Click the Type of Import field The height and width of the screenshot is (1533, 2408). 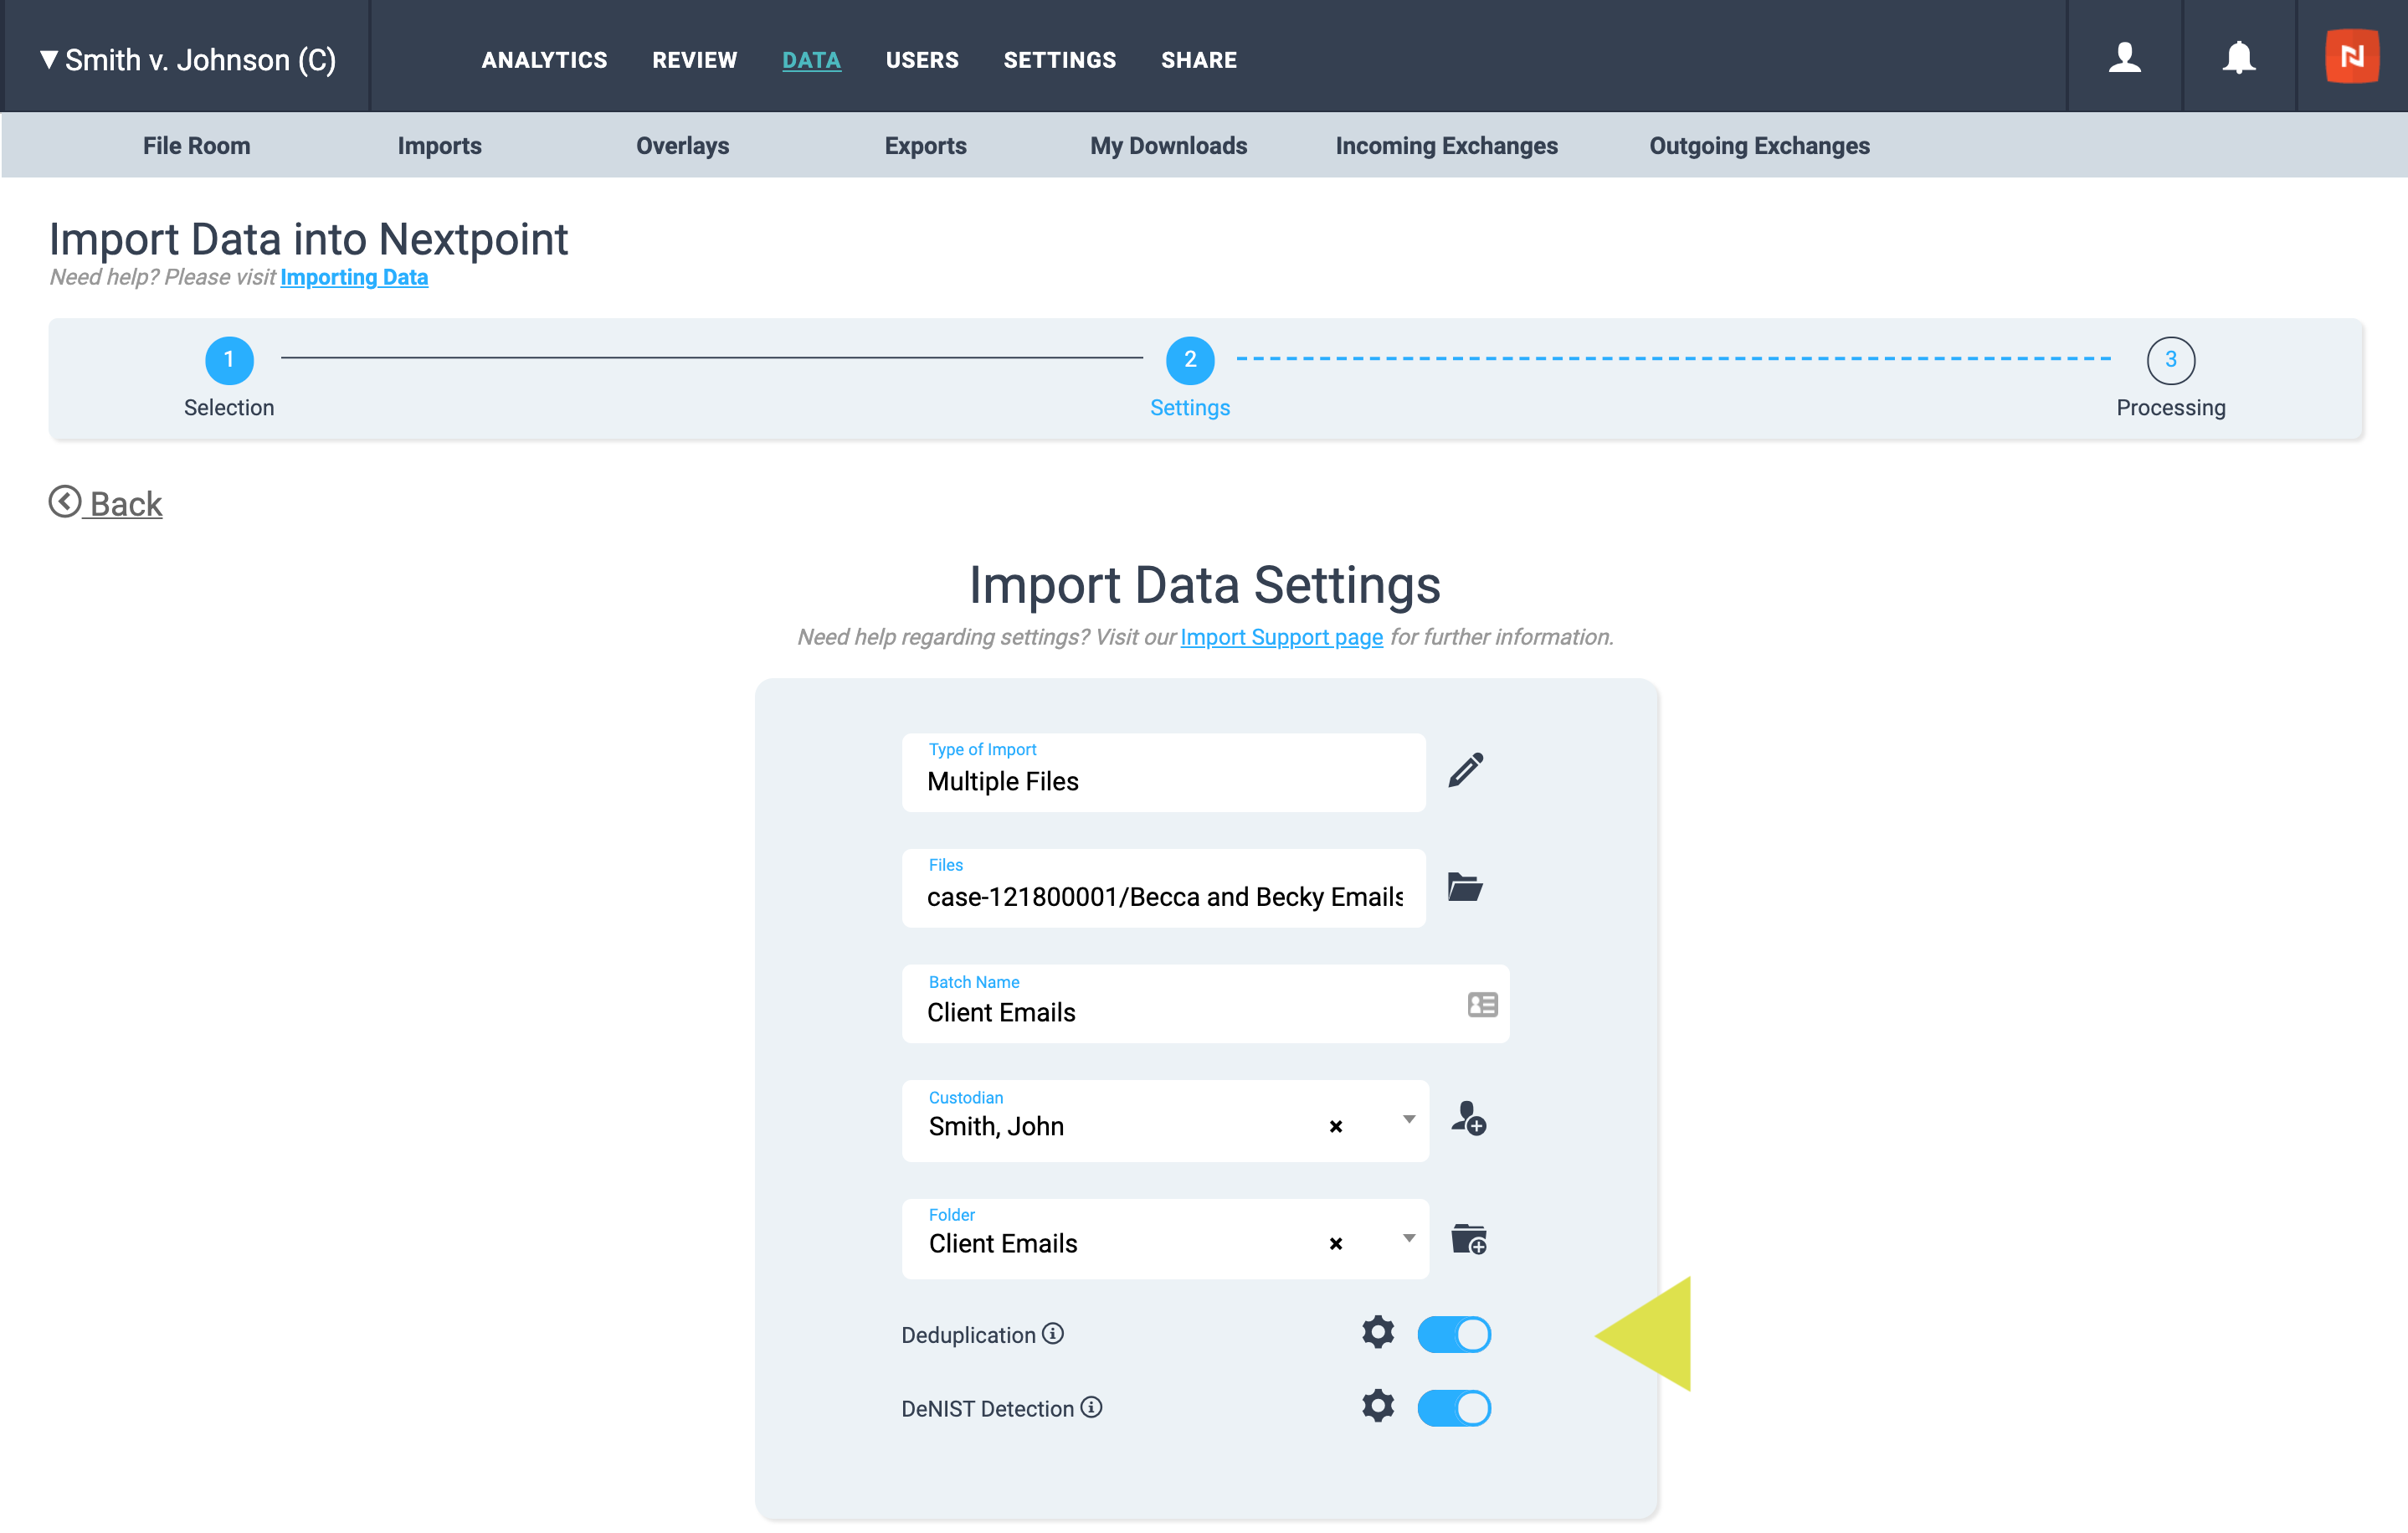(1164, 772)
